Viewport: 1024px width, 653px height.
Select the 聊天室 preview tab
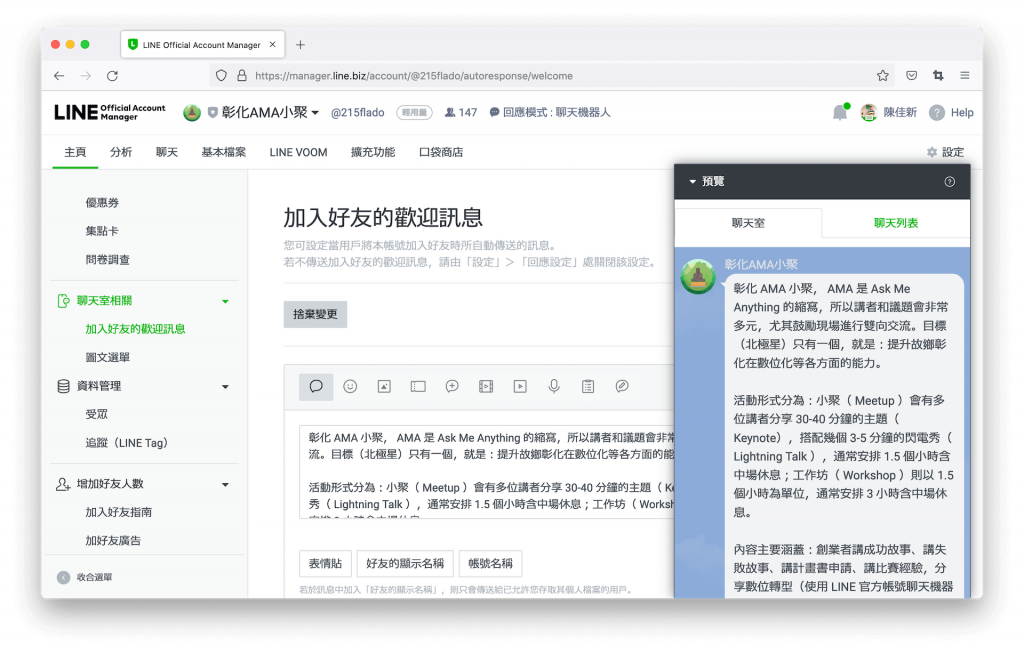click(x=748, y=223)
